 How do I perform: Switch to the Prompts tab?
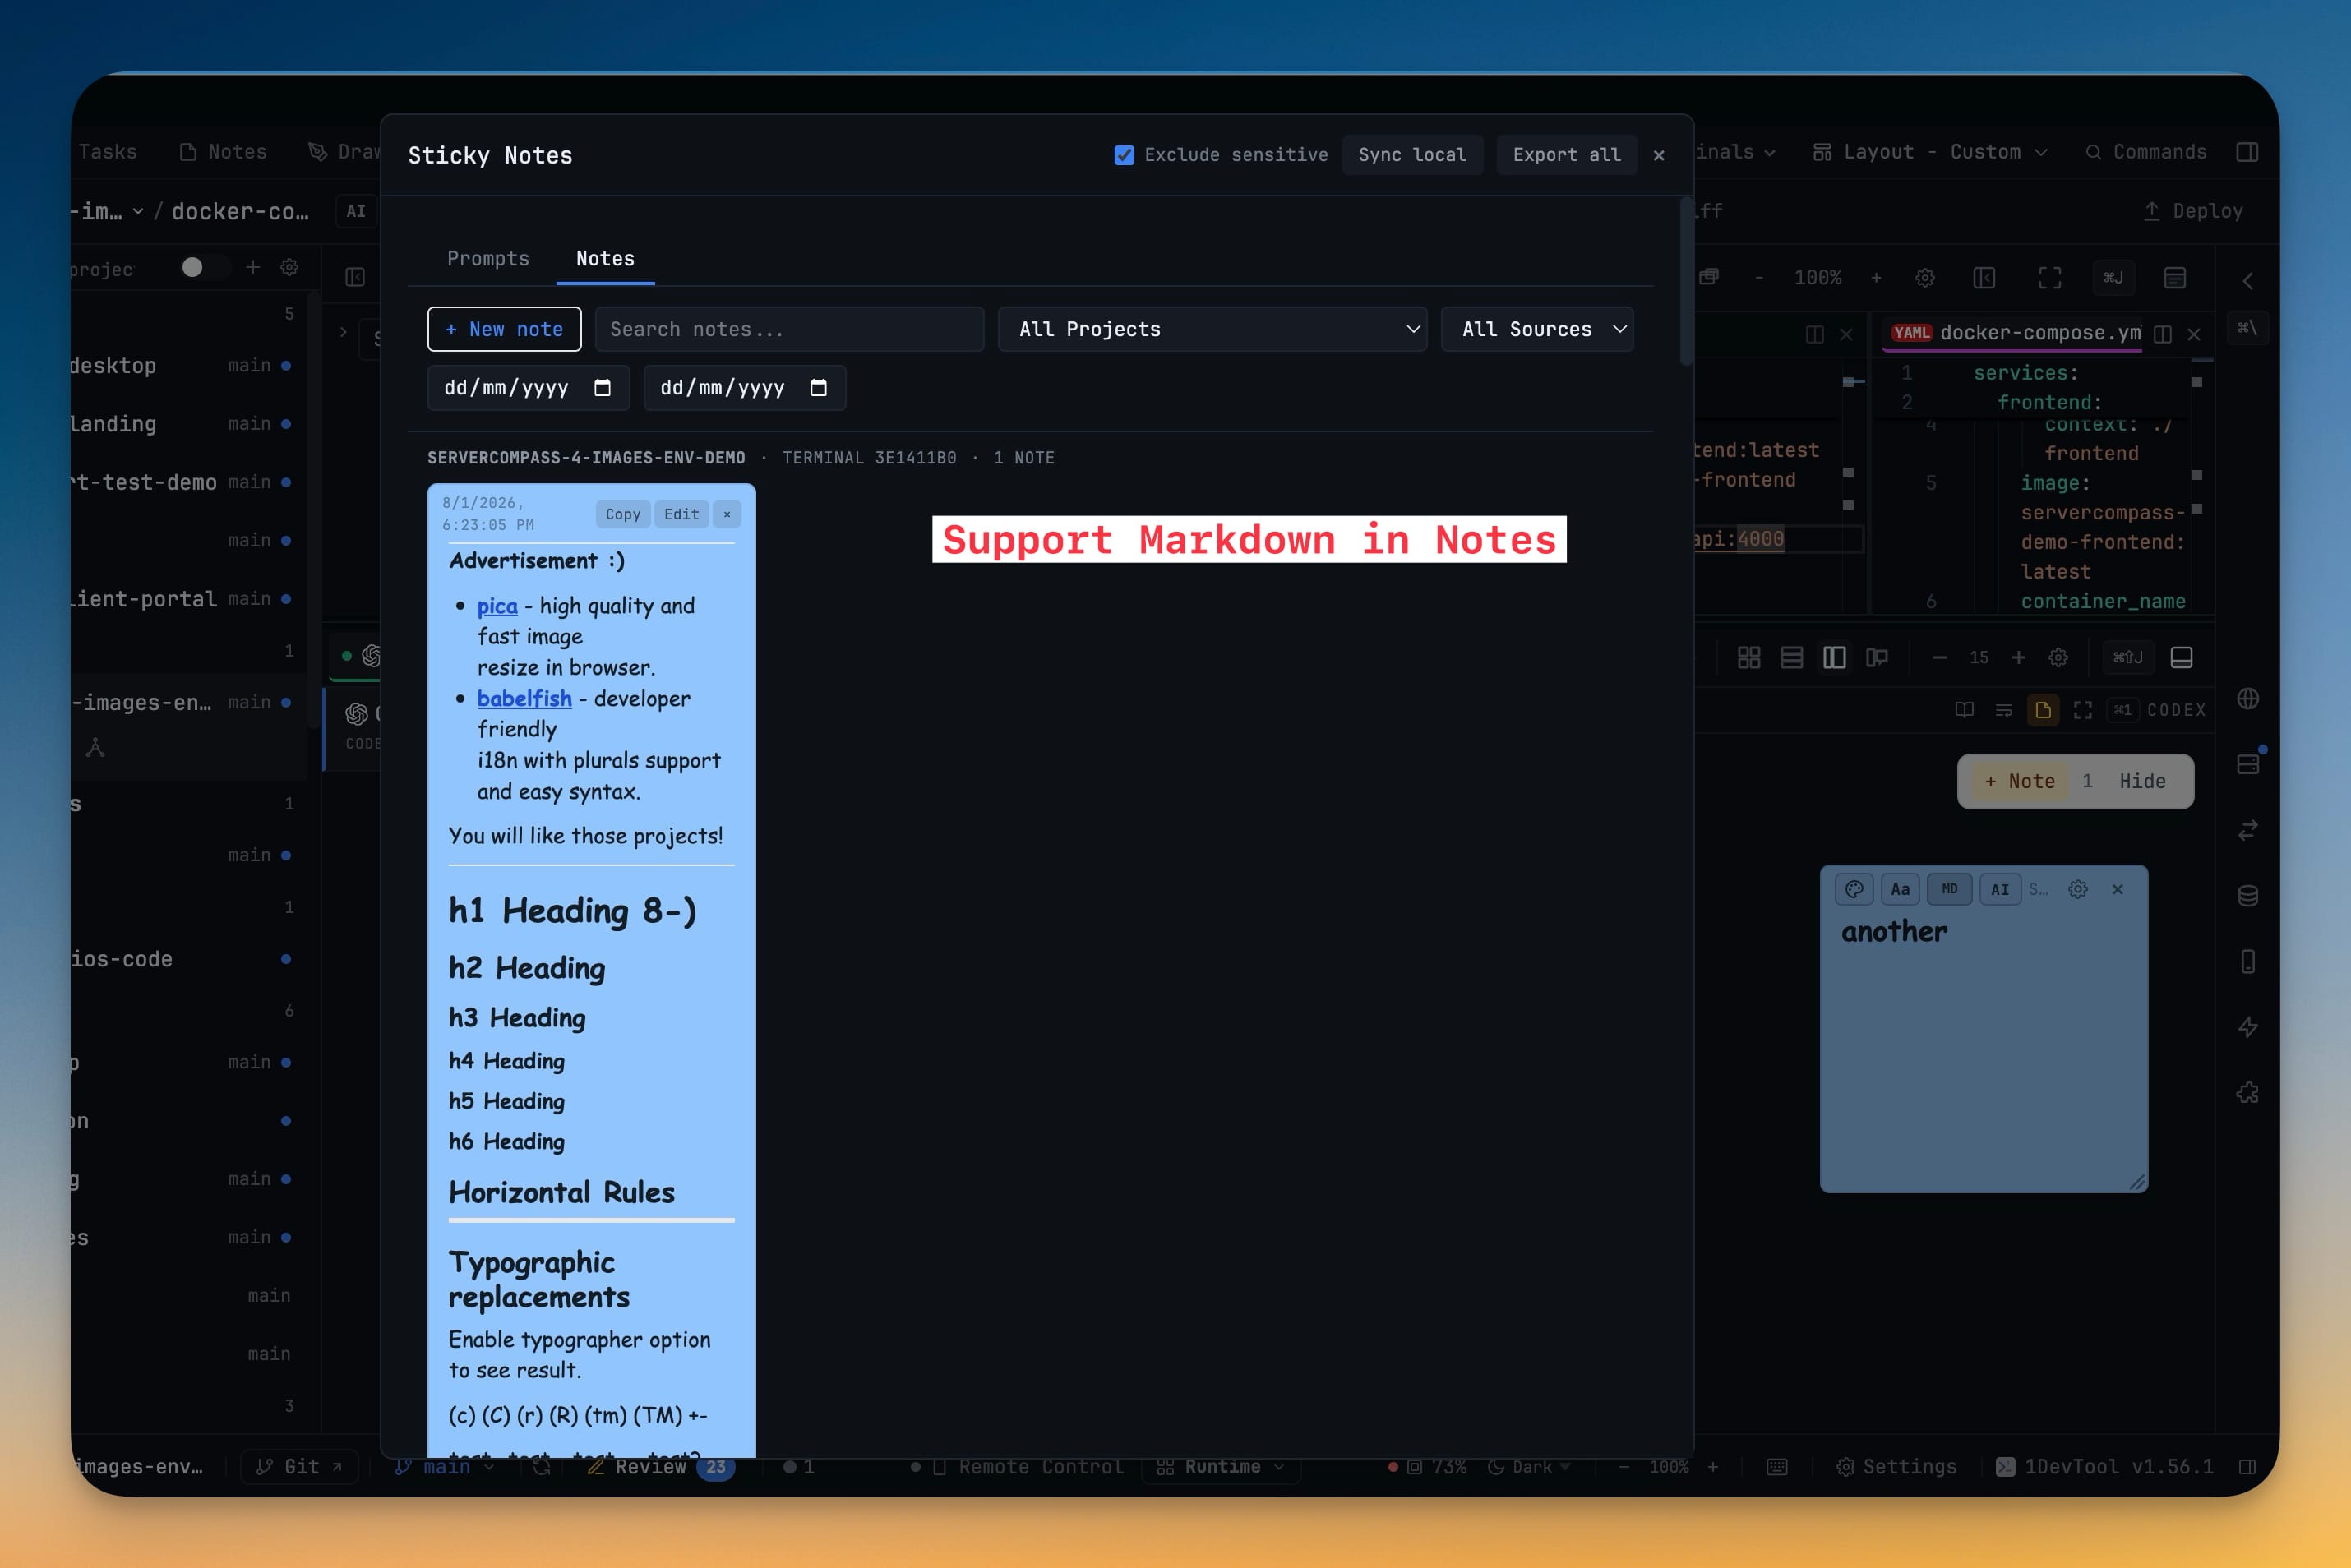(488, 258)
